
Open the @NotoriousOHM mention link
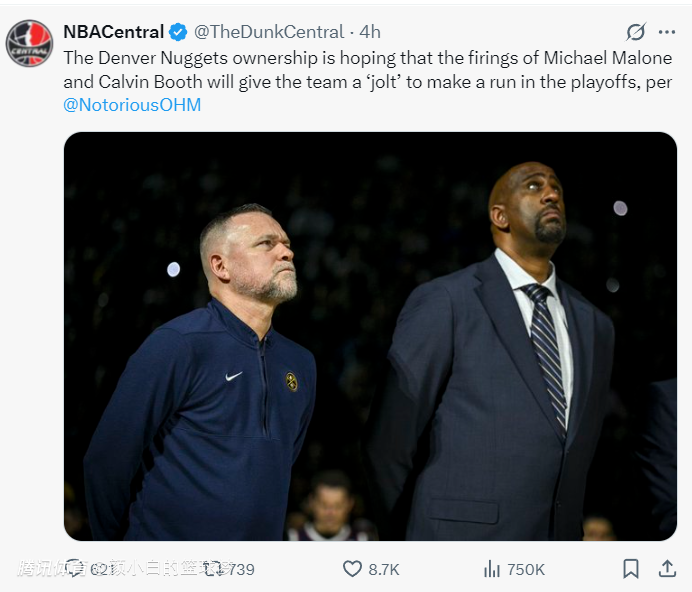132,105
